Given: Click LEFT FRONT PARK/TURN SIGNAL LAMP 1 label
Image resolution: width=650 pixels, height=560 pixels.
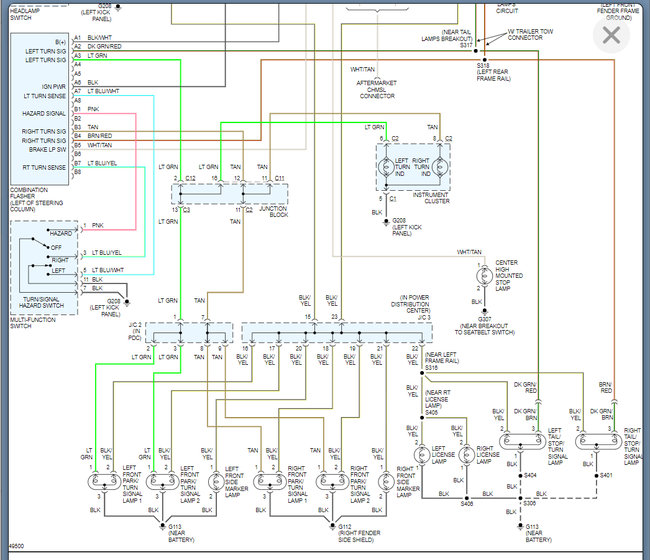Looking at the screenshot, I should click(132, 484).
